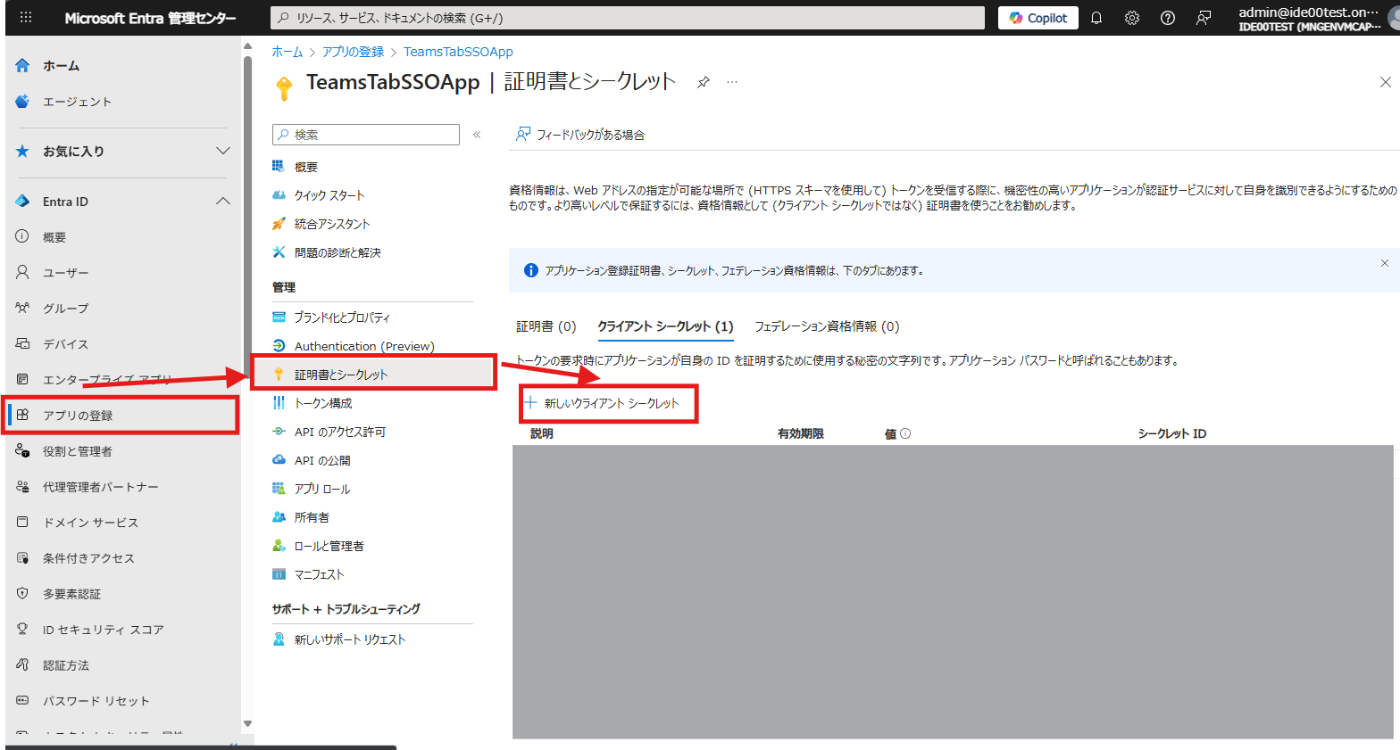Sort by the 有効期限 column header
The width and height of the screenshot is (1400, 750).
tap(801, 434)
